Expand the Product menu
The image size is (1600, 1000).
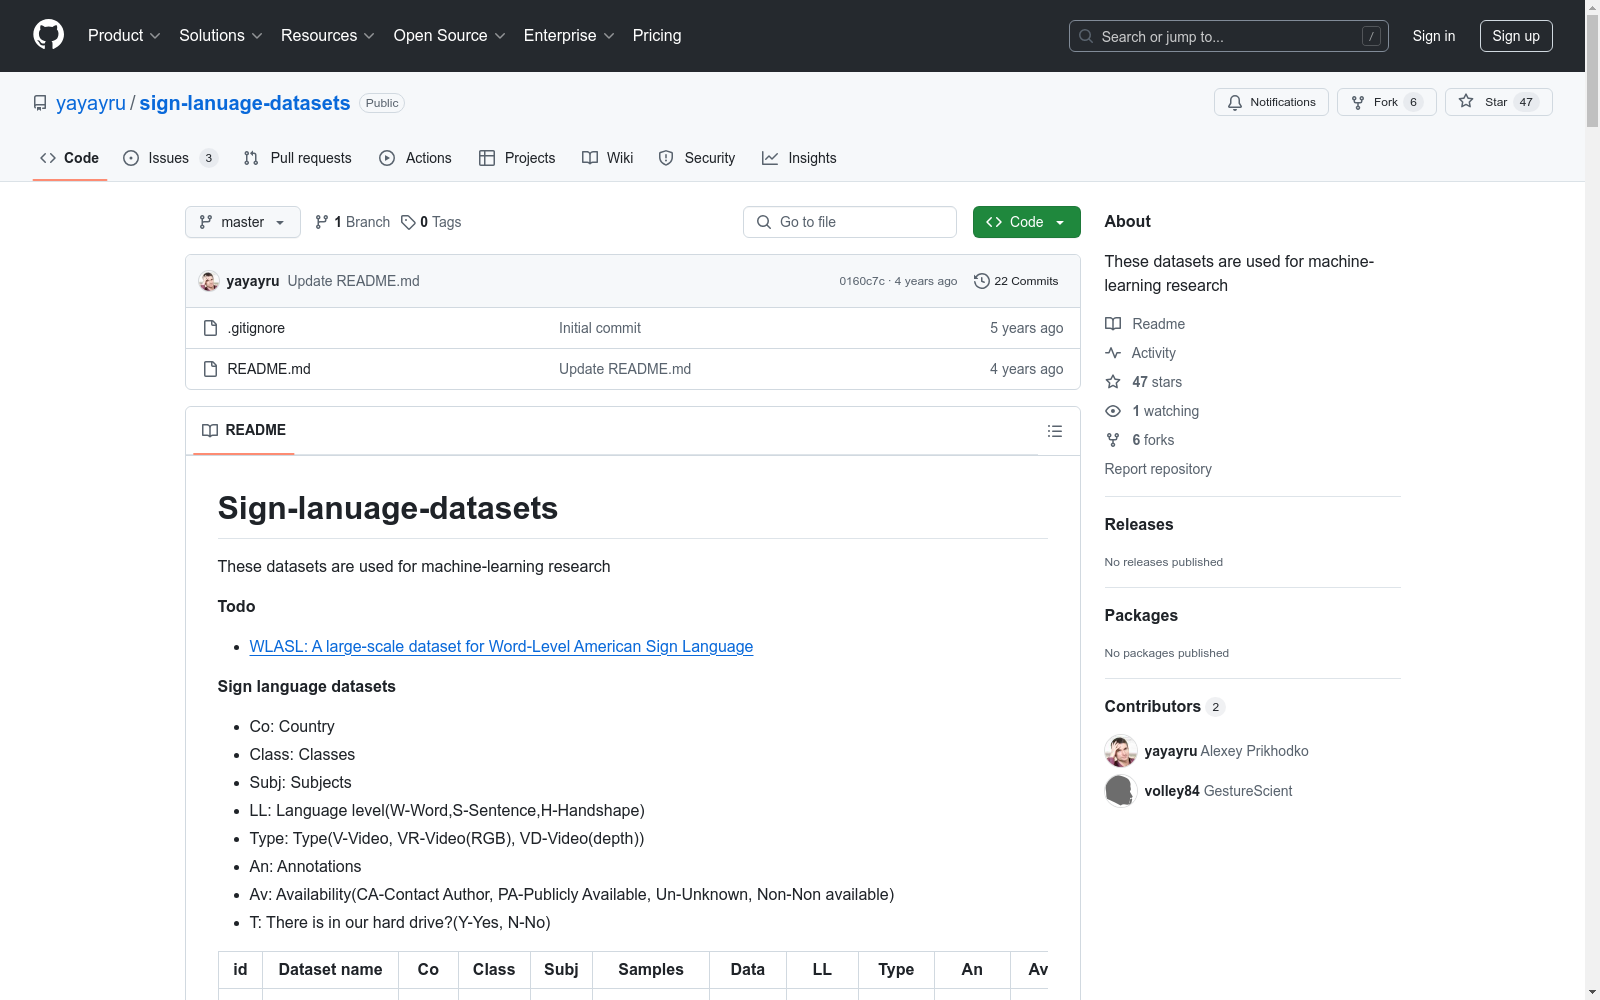[124, 36]
